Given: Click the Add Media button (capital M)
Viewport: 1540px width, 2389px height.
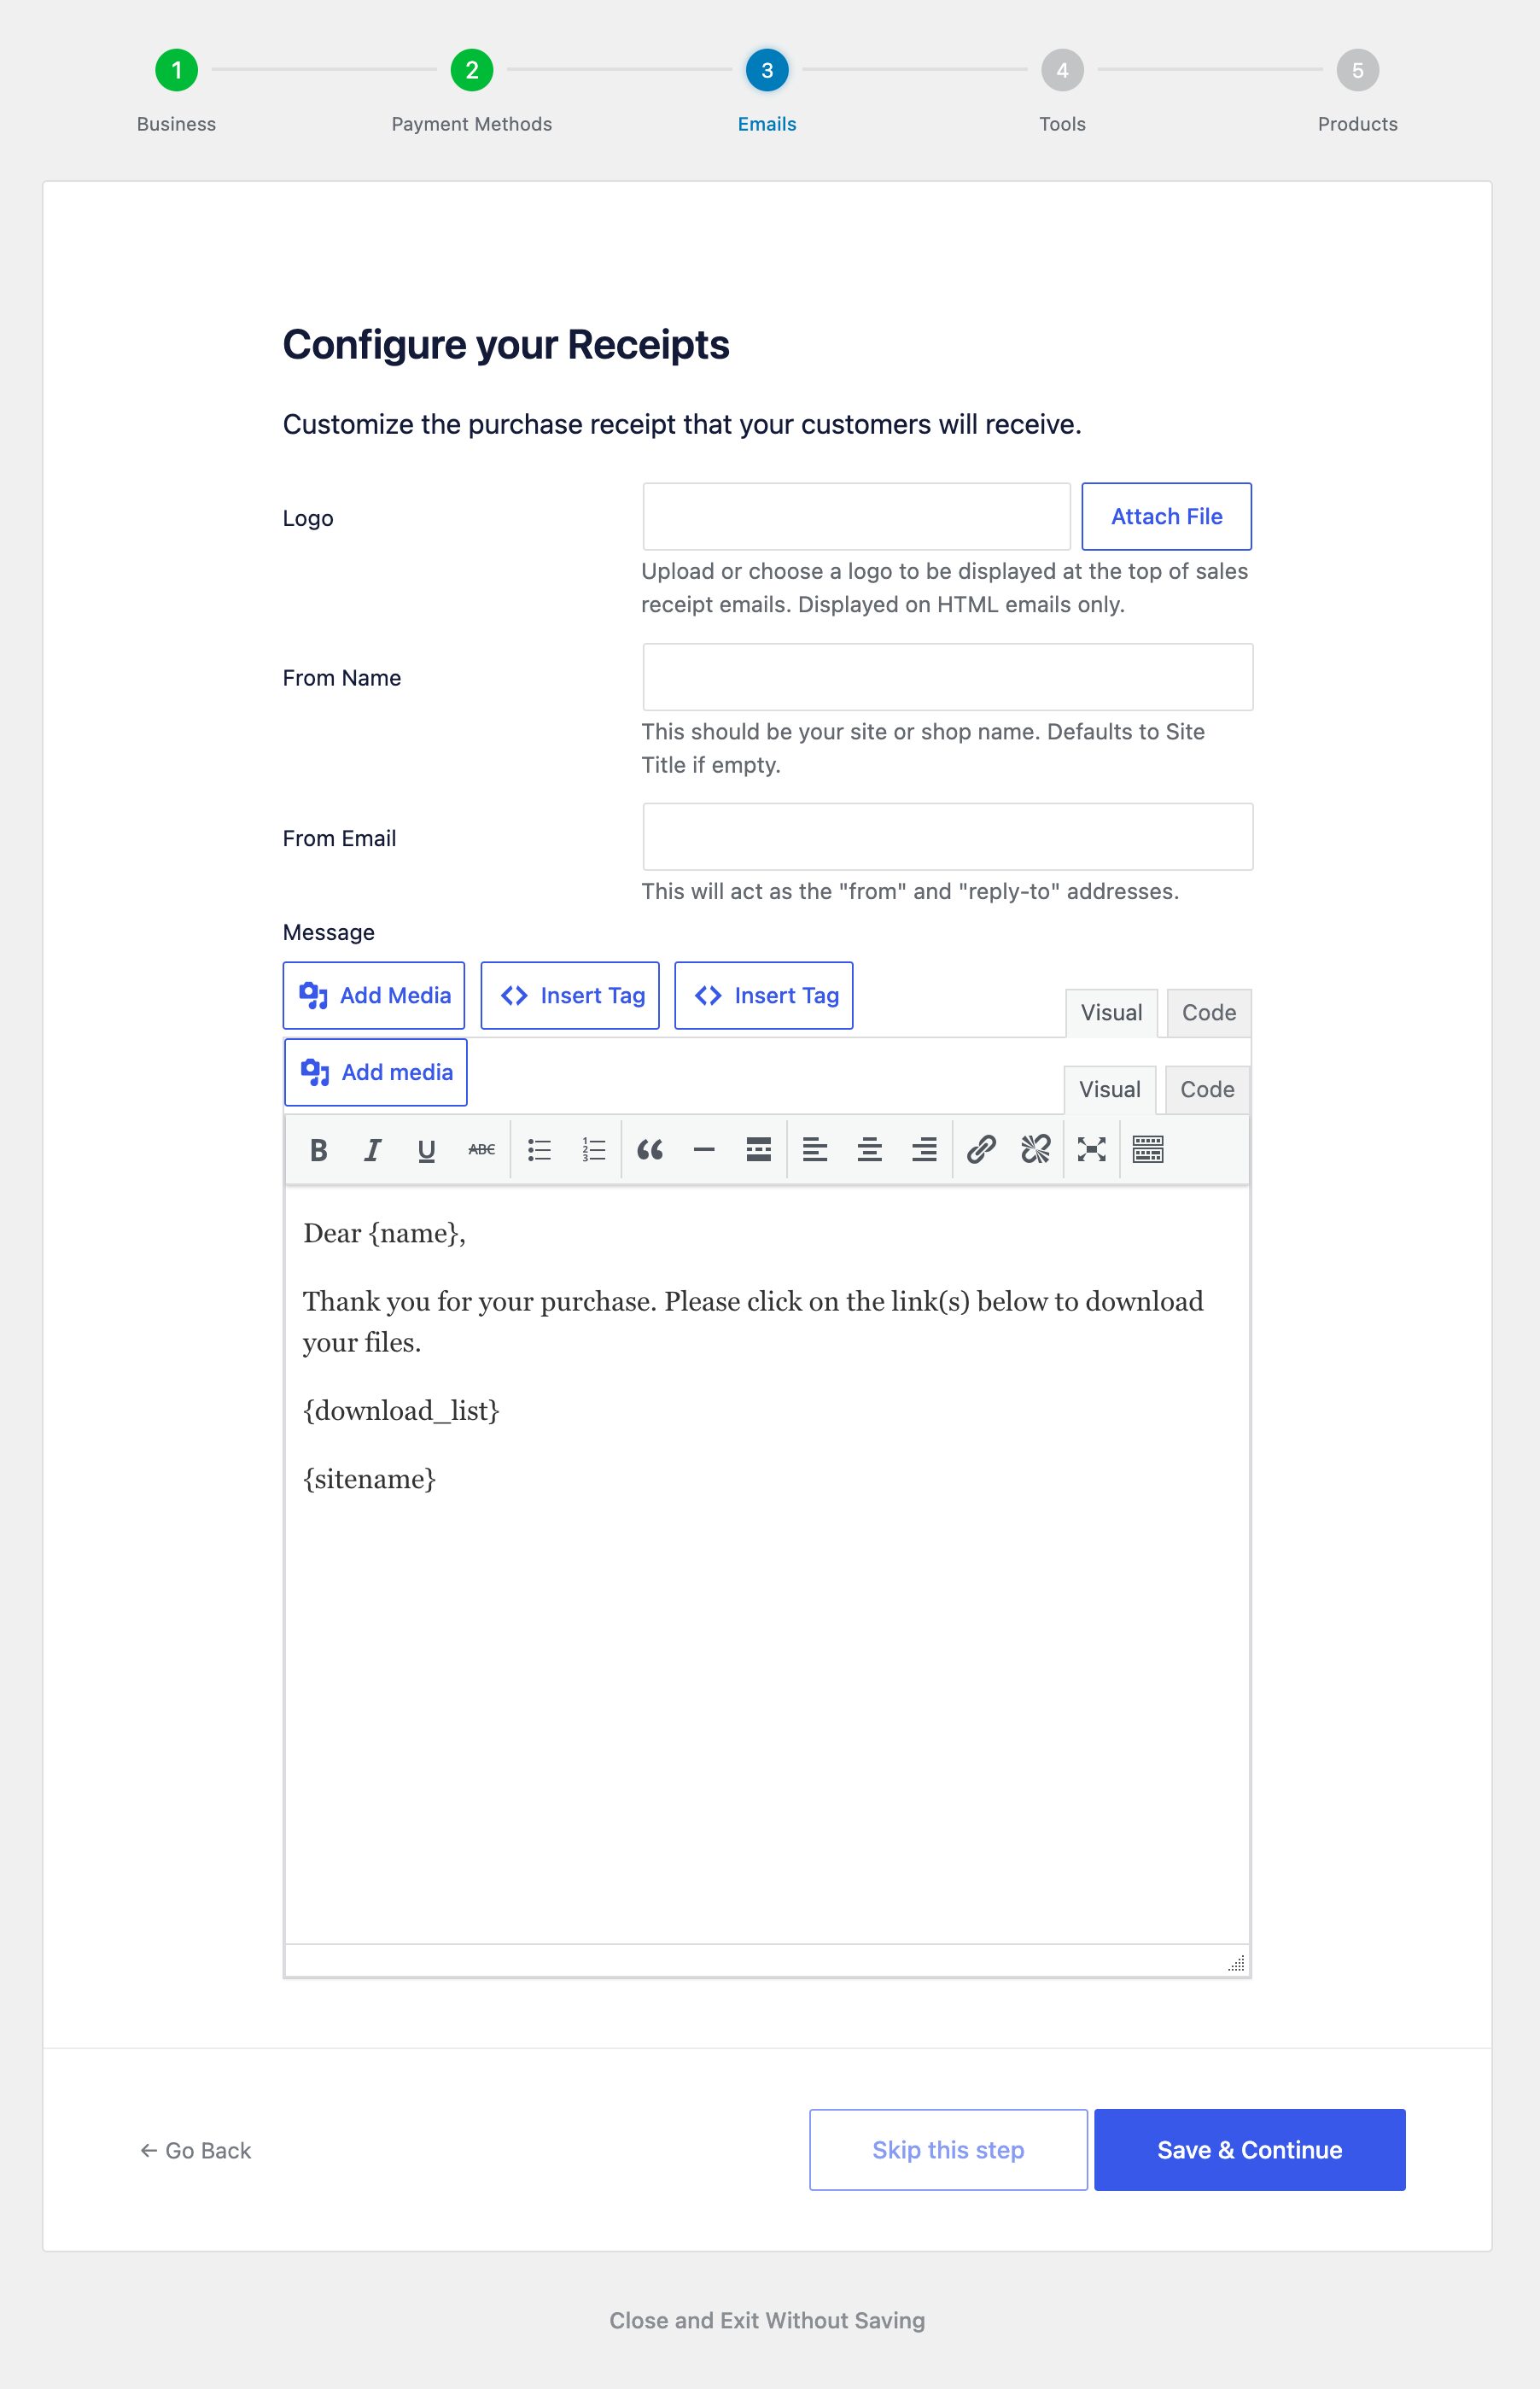Looking at the screenshot, I should coord(374,996).
